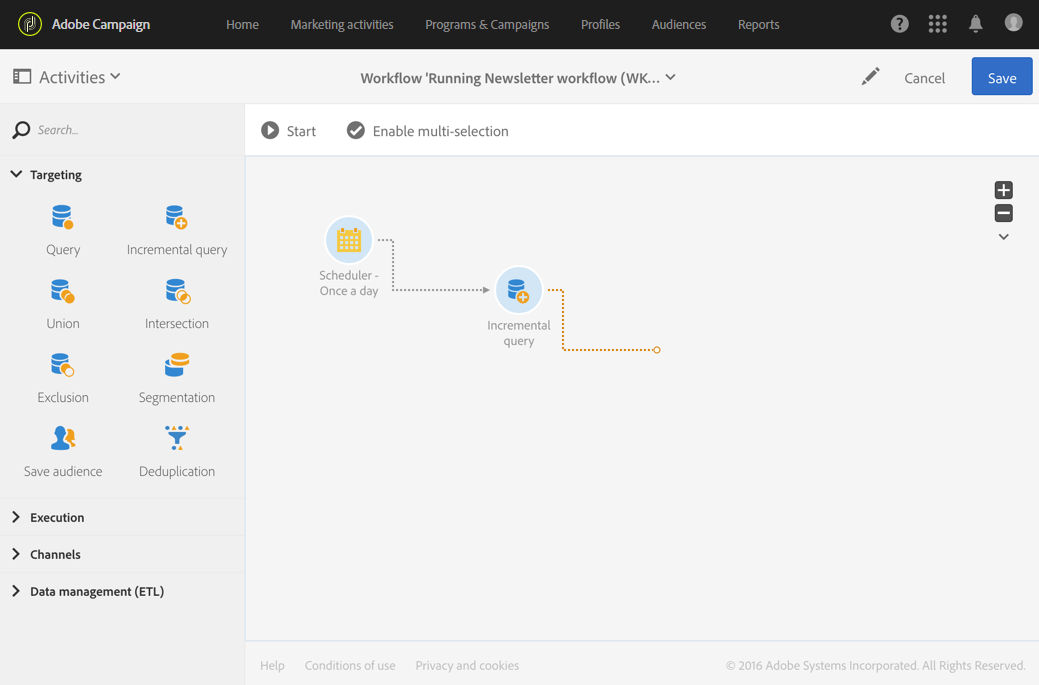Click the activities Search field
The width and height of the screenshot is (1039, 685).
click(130, 130)
